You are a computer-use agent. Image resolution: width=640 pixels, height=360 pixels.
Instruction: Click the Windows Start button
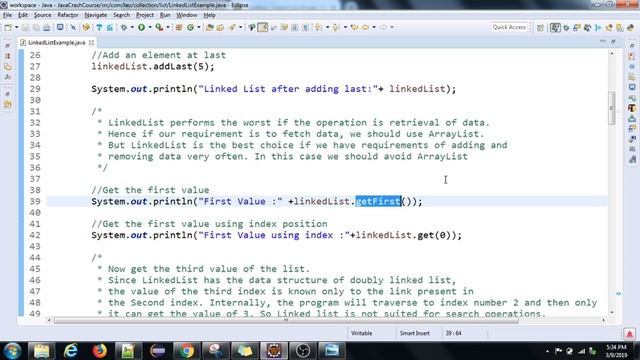click(12, 351)
